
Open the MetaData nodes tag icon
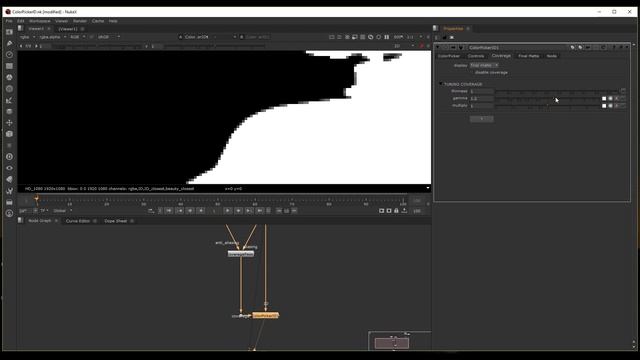[9, 180]
